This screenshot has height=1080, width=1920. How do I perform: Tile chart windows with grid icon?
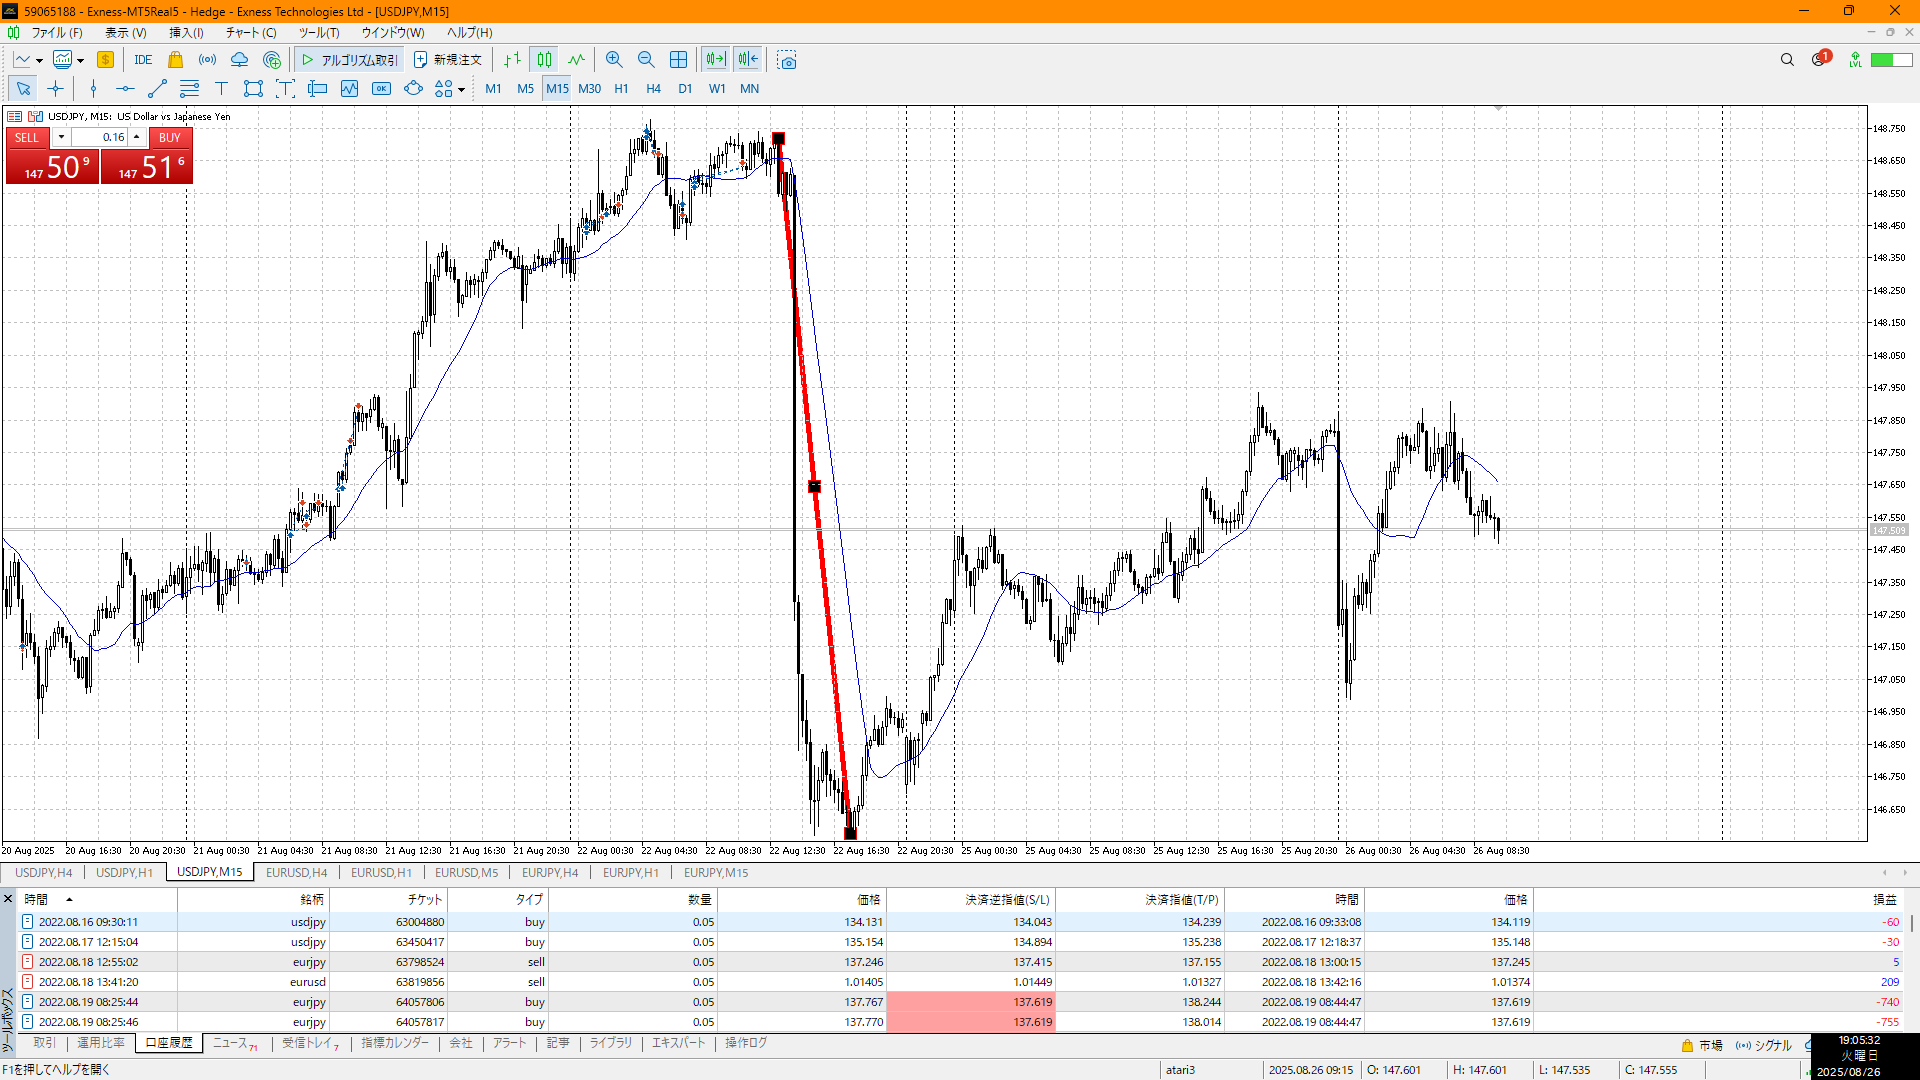pos(678,60)
